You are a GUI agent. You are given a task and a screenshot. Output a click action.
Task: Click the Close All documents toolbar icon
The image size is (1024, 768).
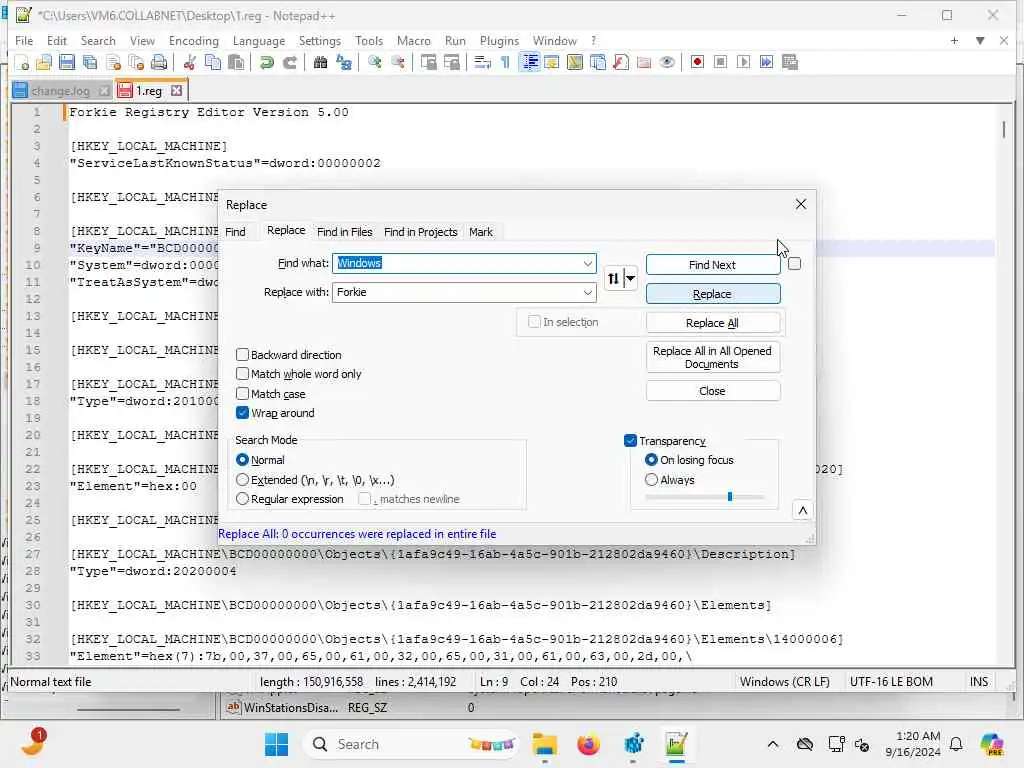coord(136,63)
